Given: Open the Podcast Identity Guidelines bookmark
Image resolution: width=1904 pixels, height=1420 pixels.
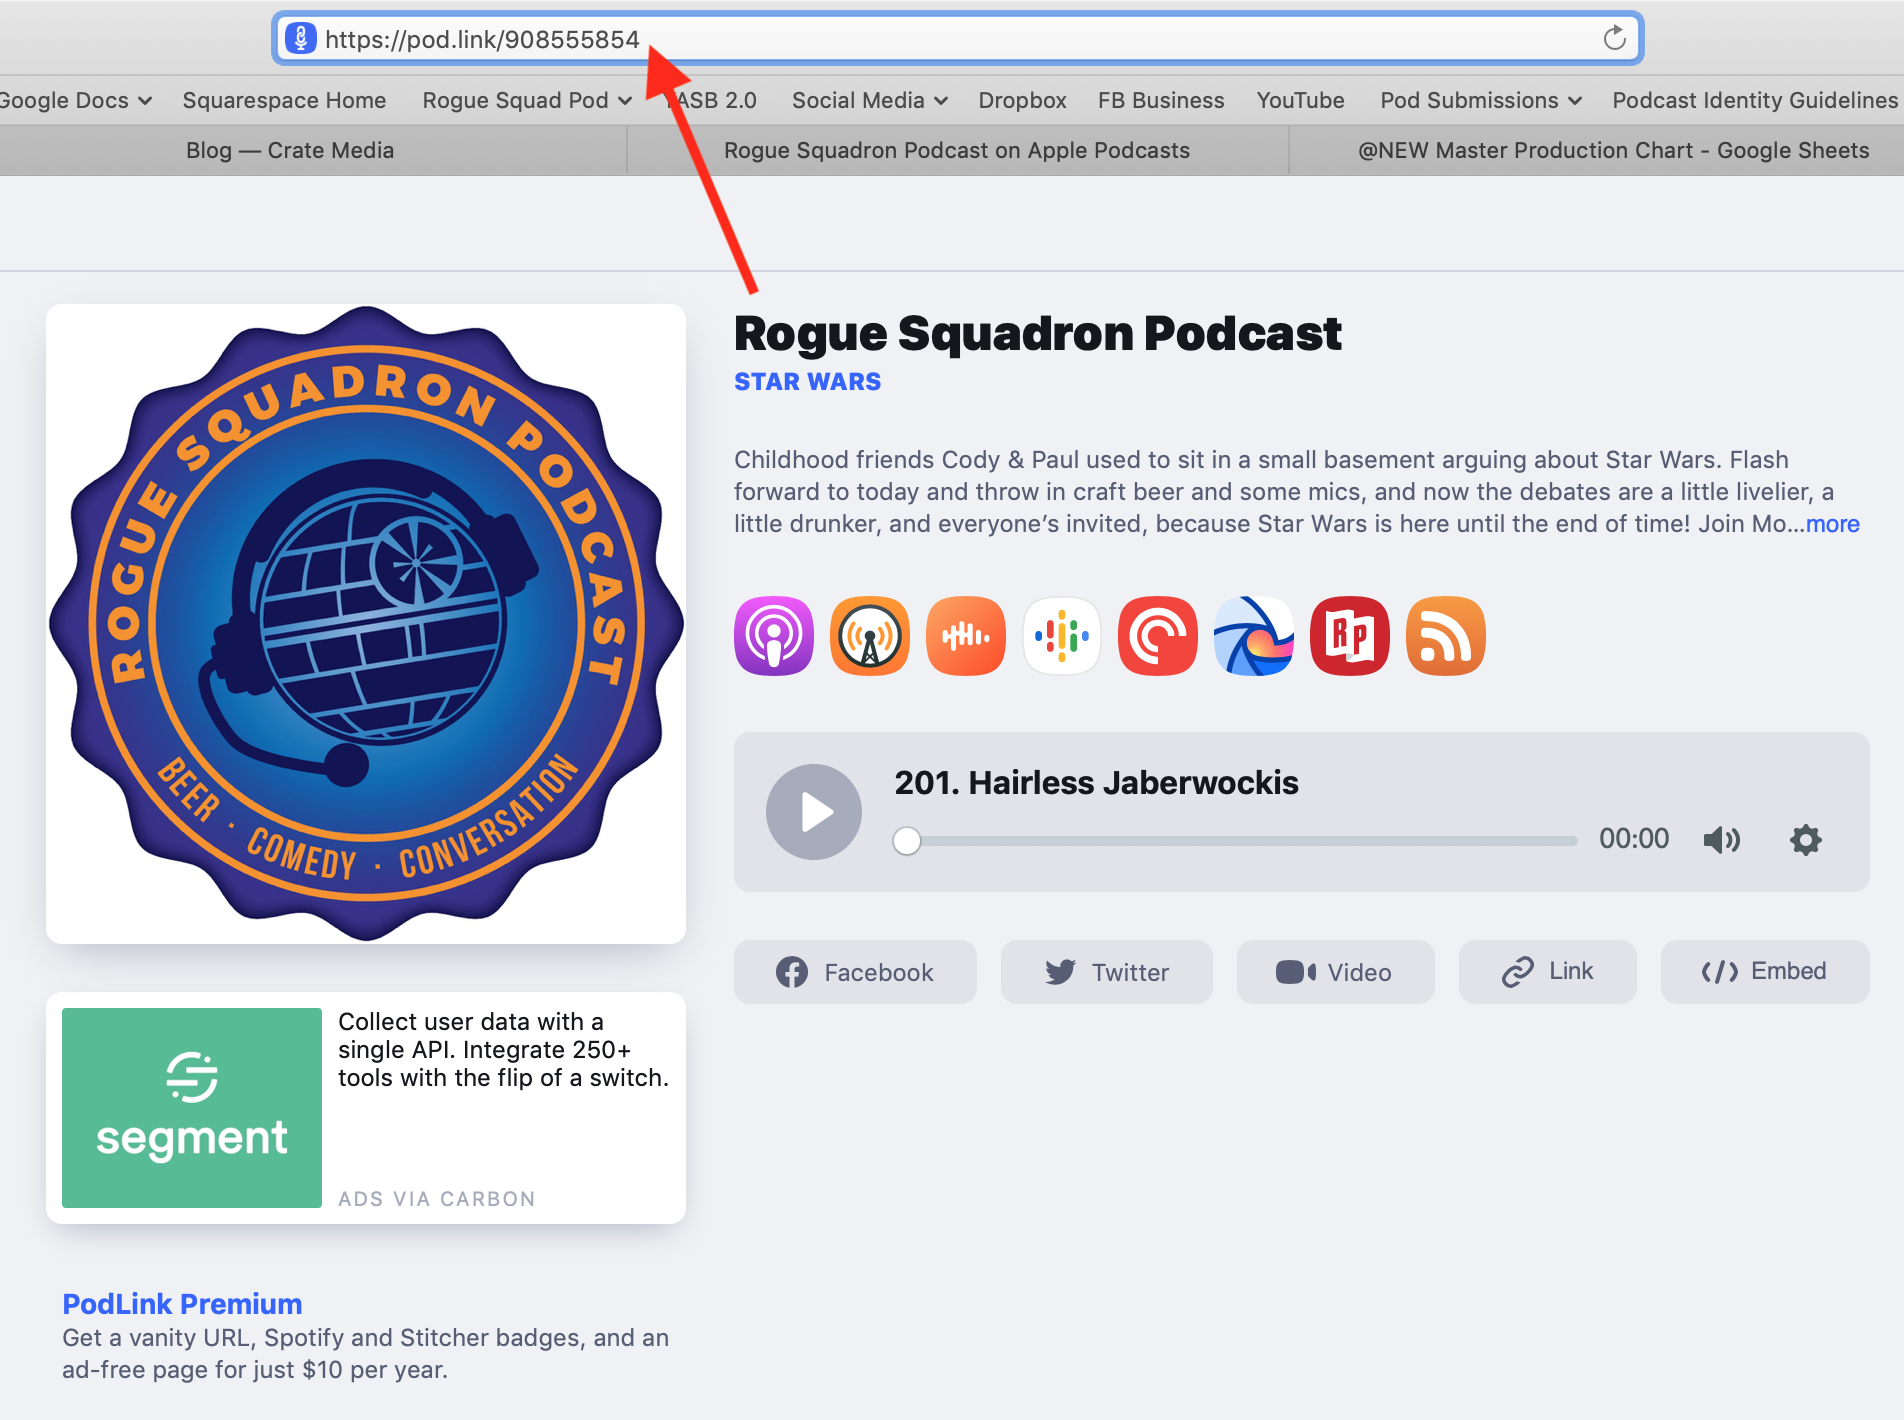Looking at the screenshot, I should click(x=1755, y=100).
